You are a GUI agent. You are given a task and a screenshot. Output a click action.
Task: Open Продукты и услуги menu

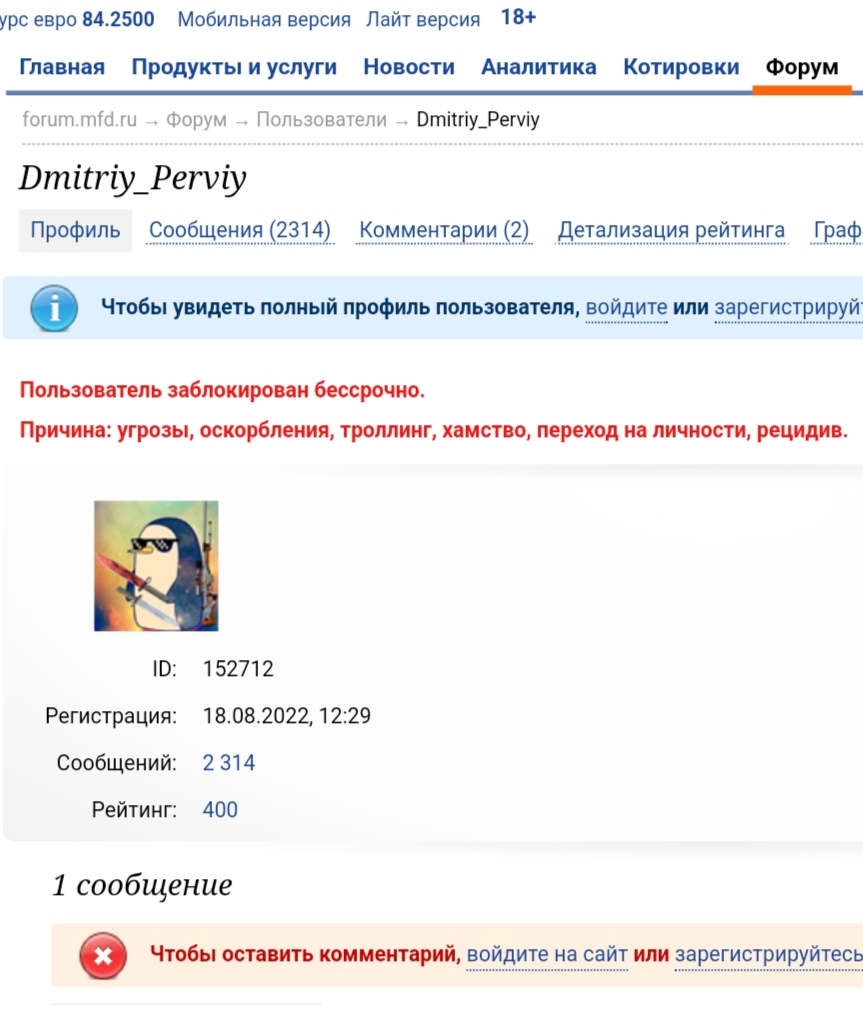tap(234, 67)
